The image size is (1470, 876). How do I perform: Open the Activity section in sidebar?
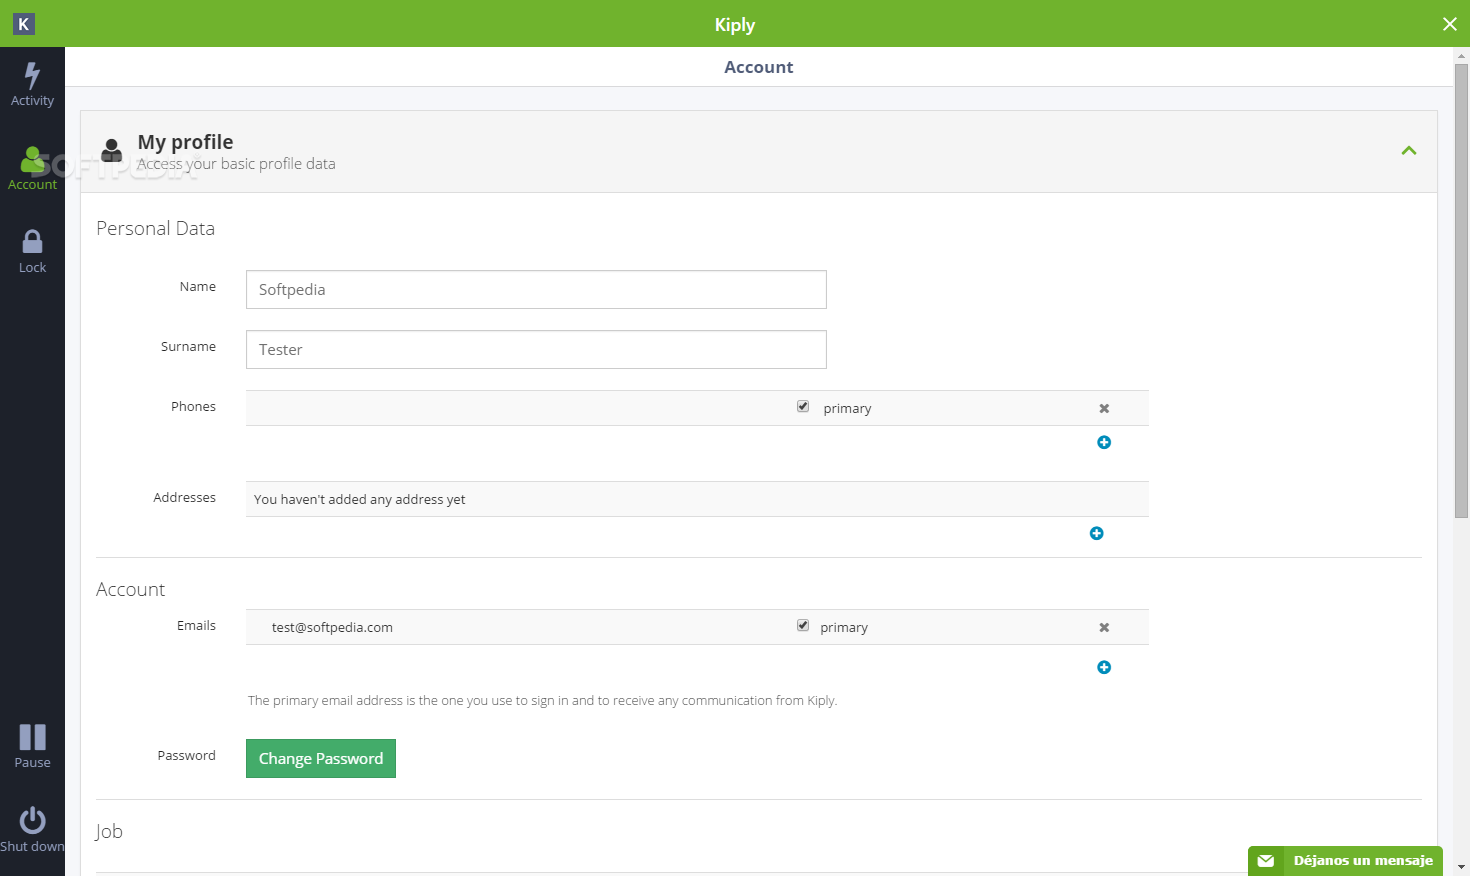32,85
